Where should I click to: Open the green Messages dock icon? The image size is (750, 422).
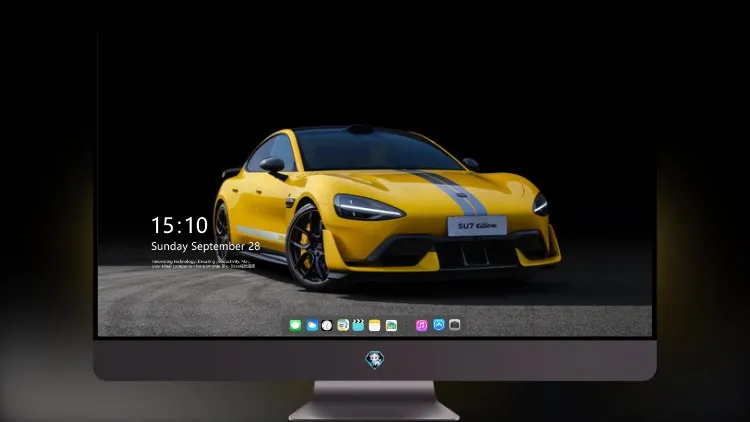295,325
